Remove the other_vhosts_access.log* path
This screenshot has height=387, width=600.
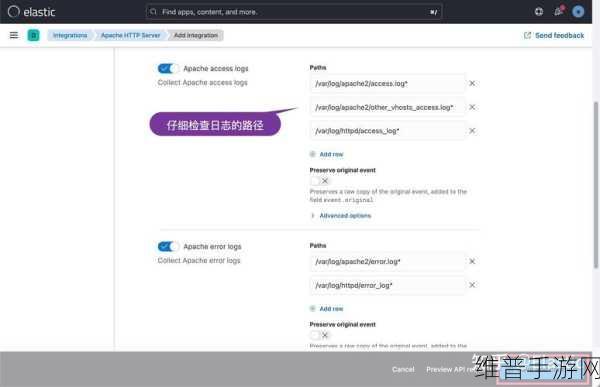(x=472, y=107)
